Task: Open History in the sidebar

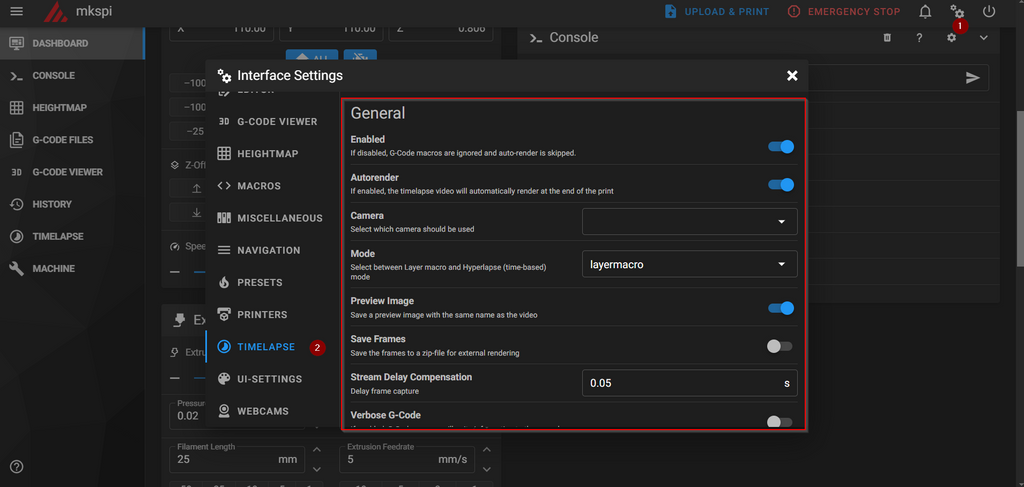Action: point(72,204)
